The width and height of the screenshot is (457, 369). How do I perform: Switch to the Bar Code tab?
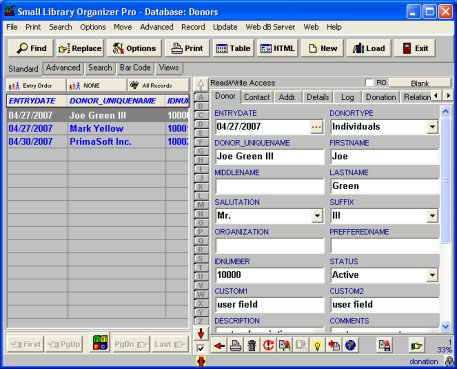[135, 68]
